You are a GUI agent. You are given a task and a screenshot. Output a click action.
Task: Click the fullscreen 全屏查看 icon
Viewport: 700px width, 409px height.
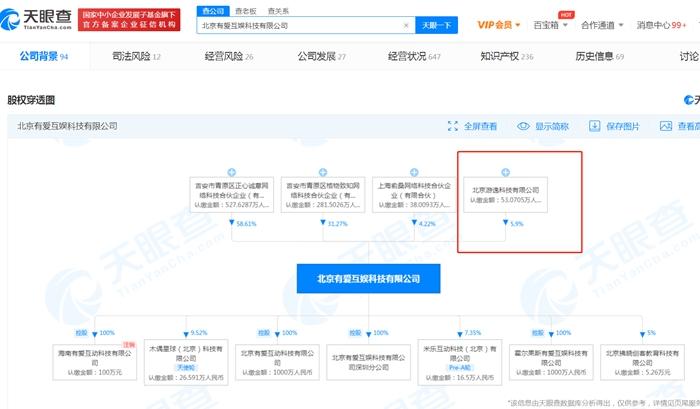click(x=453, y=126)
